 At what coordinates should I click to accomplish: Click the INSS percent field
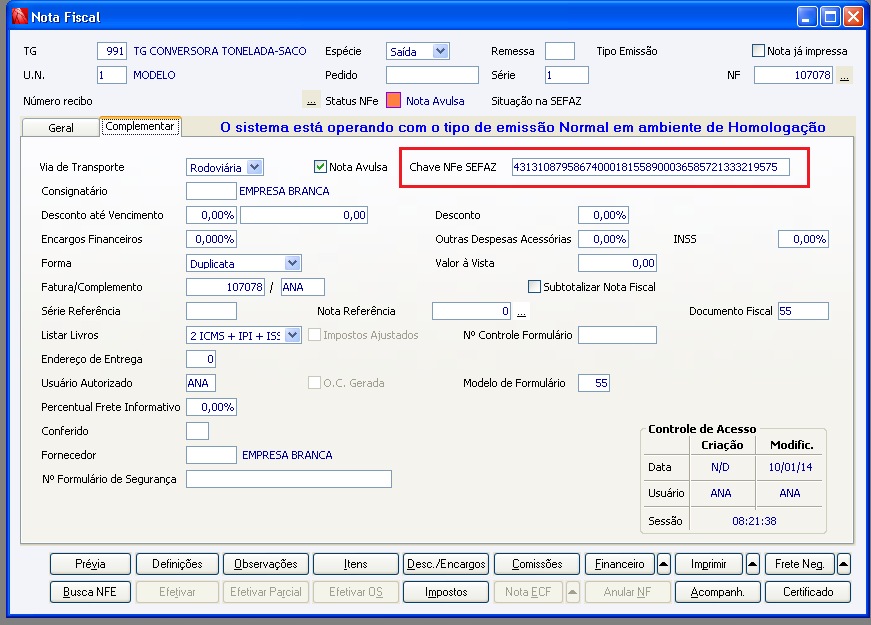[803, 239]
